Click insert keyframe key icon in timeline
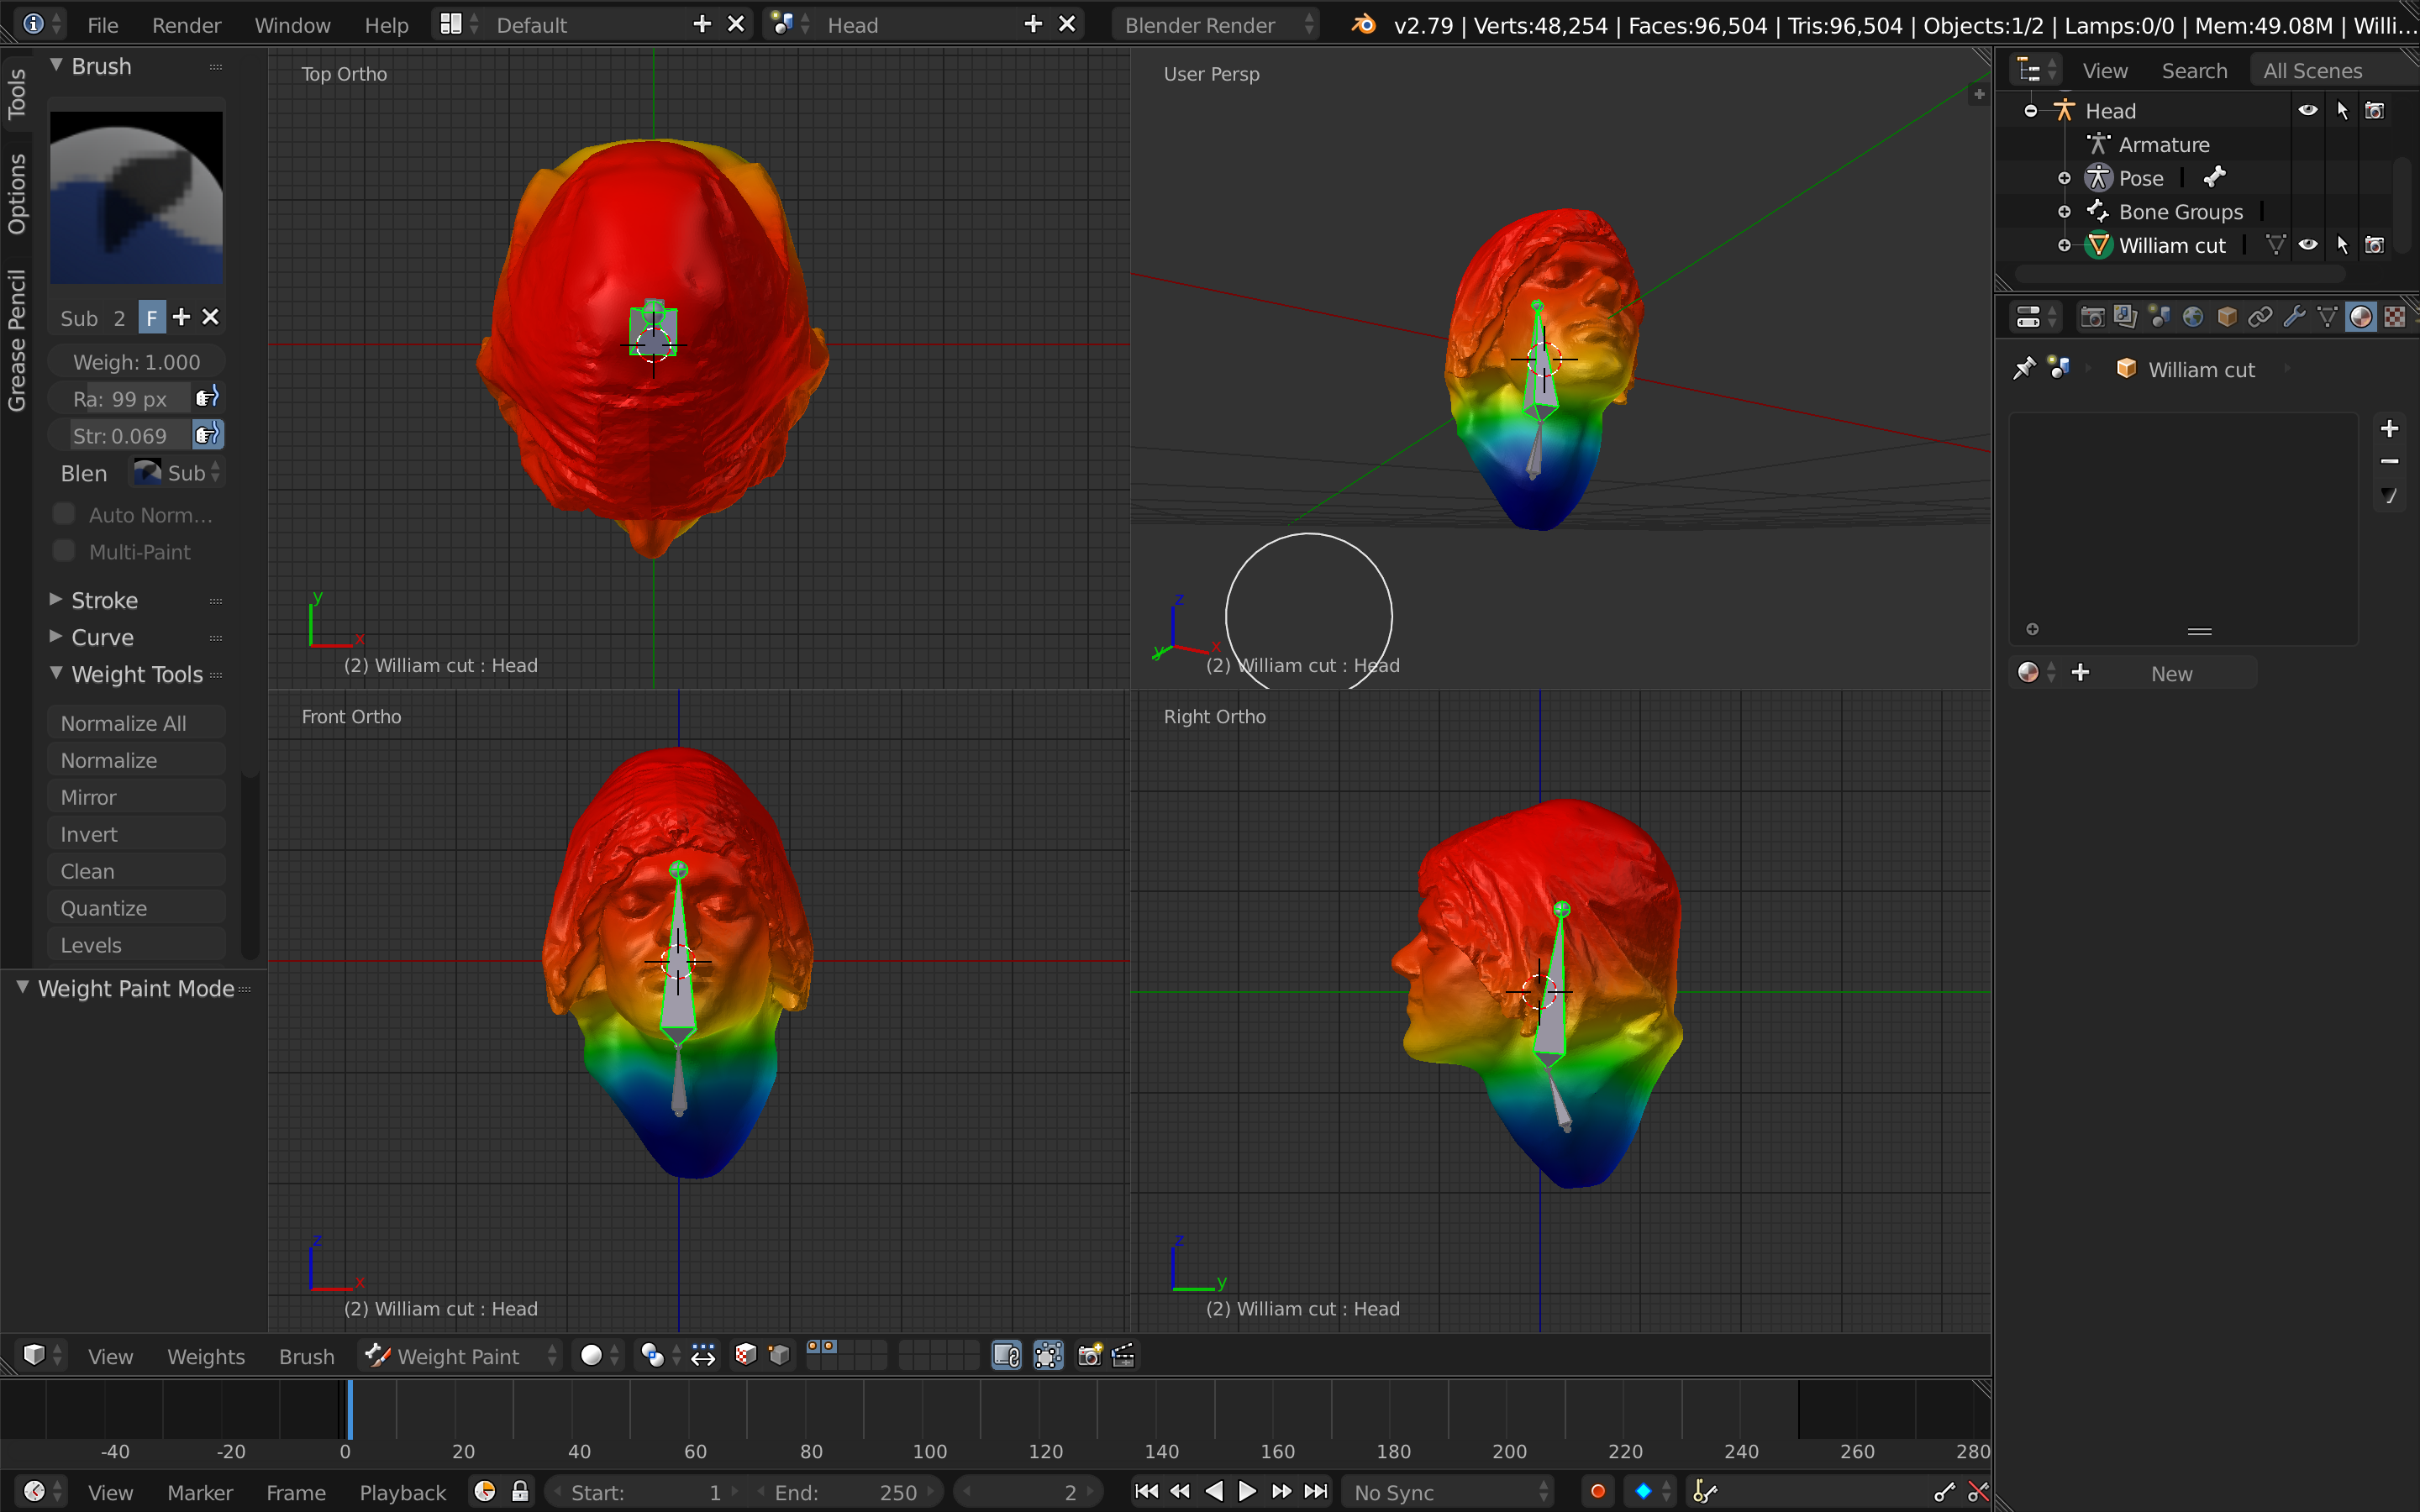This screenshot has height=1512, width=2420. click(1944, 1492)
